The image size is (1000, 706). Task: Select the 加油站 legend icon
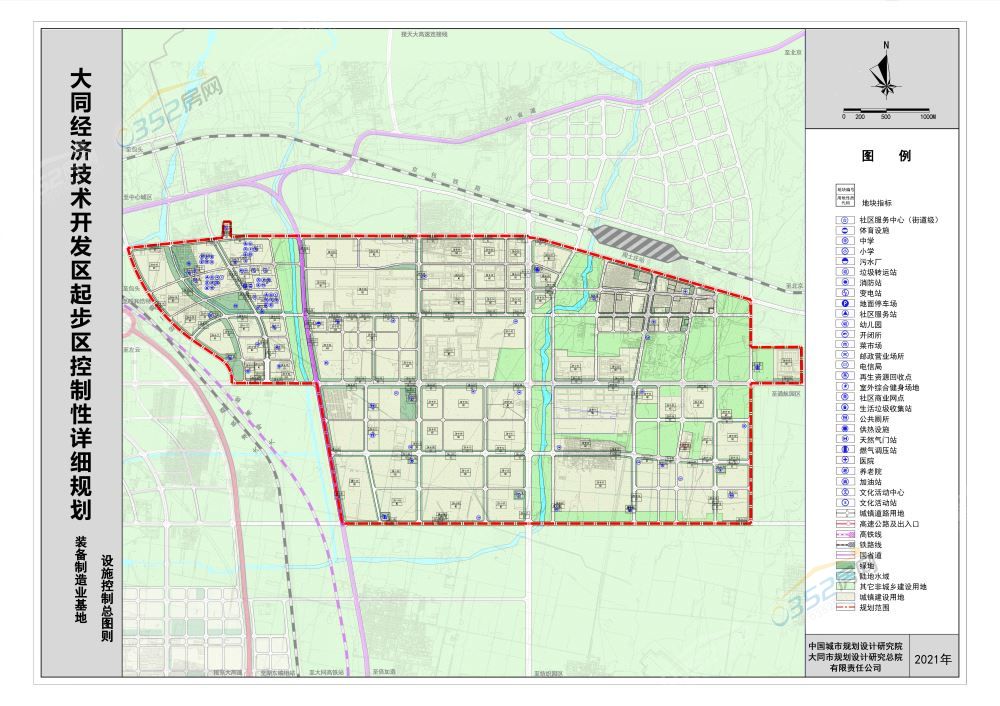(x=844, y=481)
